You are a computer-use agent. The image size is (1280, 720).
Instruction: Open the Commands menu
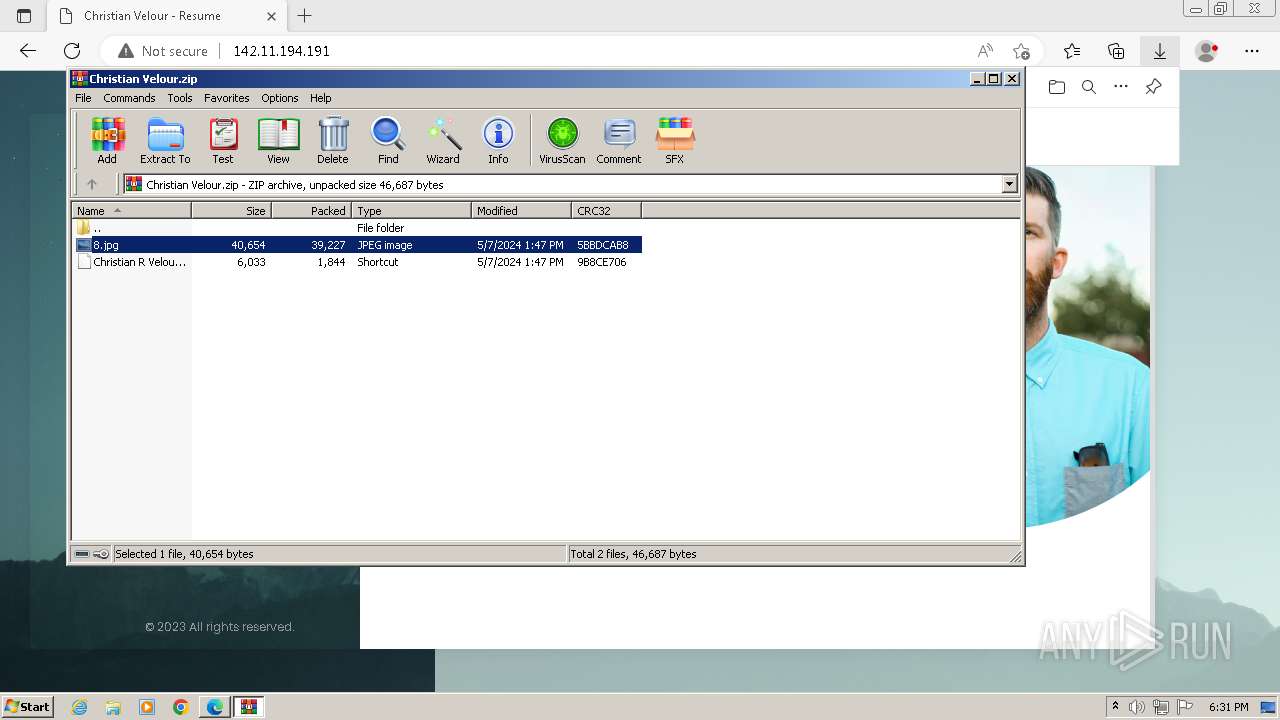pyautogui.click(x=129, y=98)
